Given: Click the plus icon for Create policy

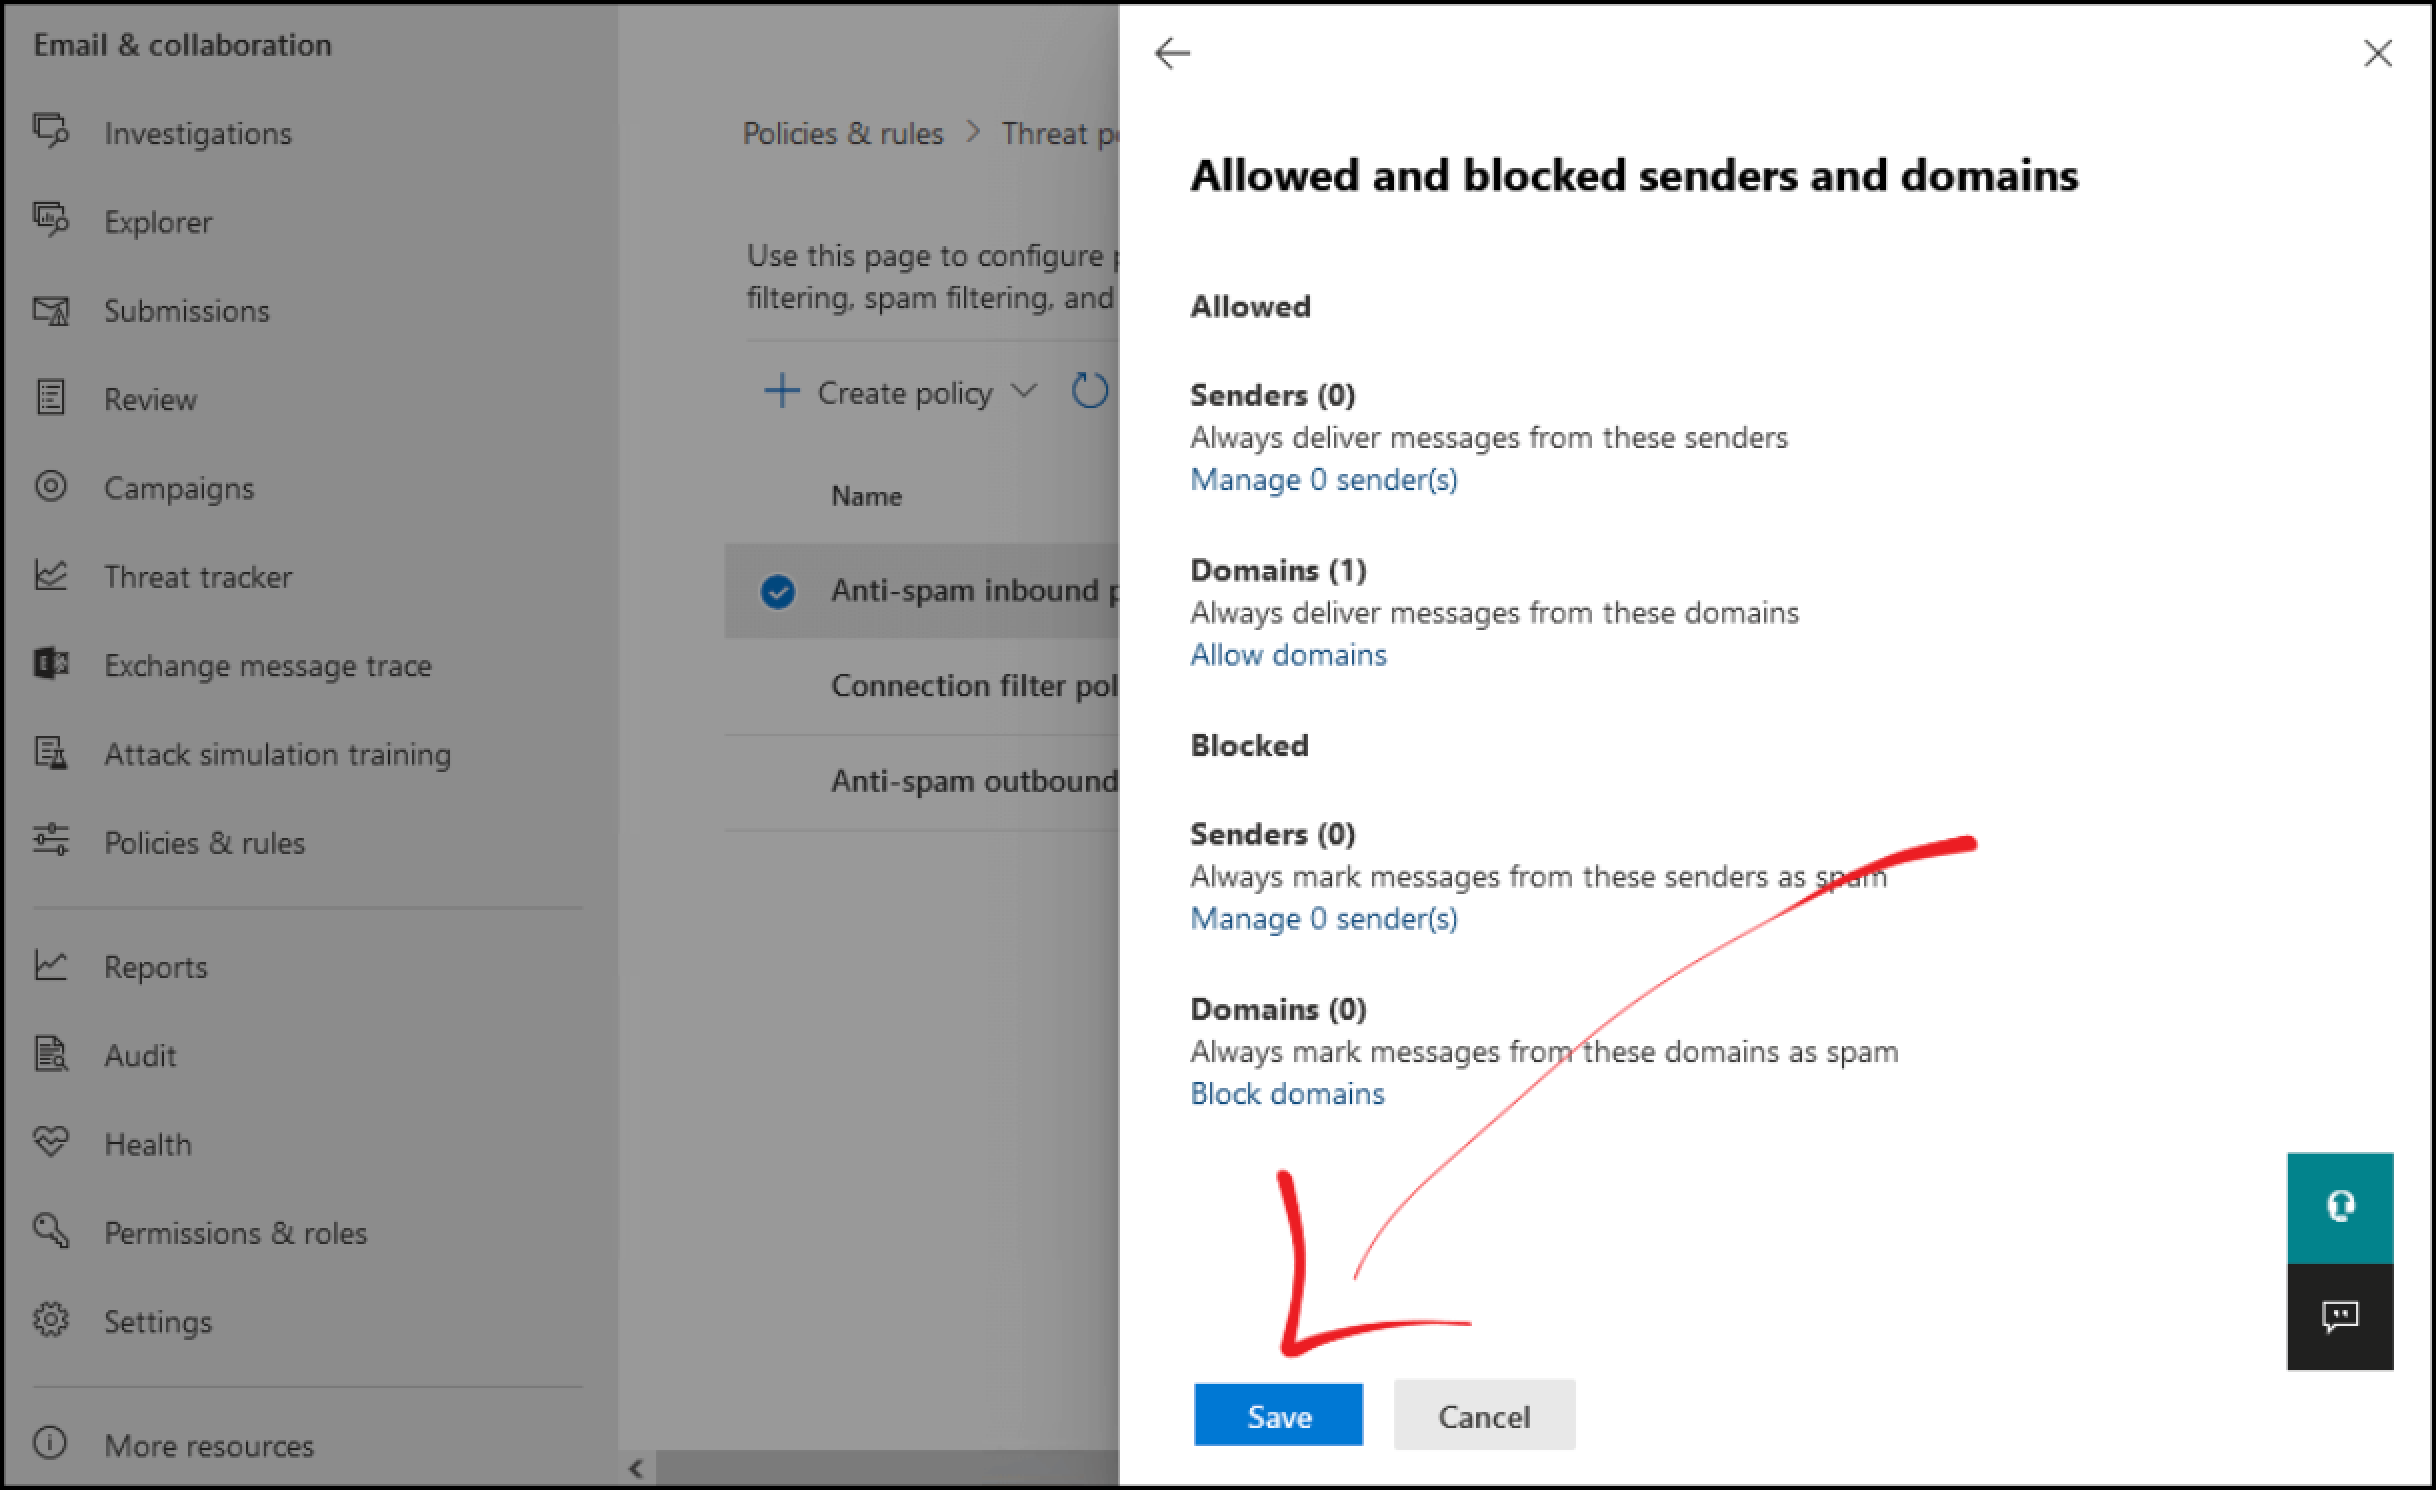Looking at the screenshot, I should (x=782, y=391).
